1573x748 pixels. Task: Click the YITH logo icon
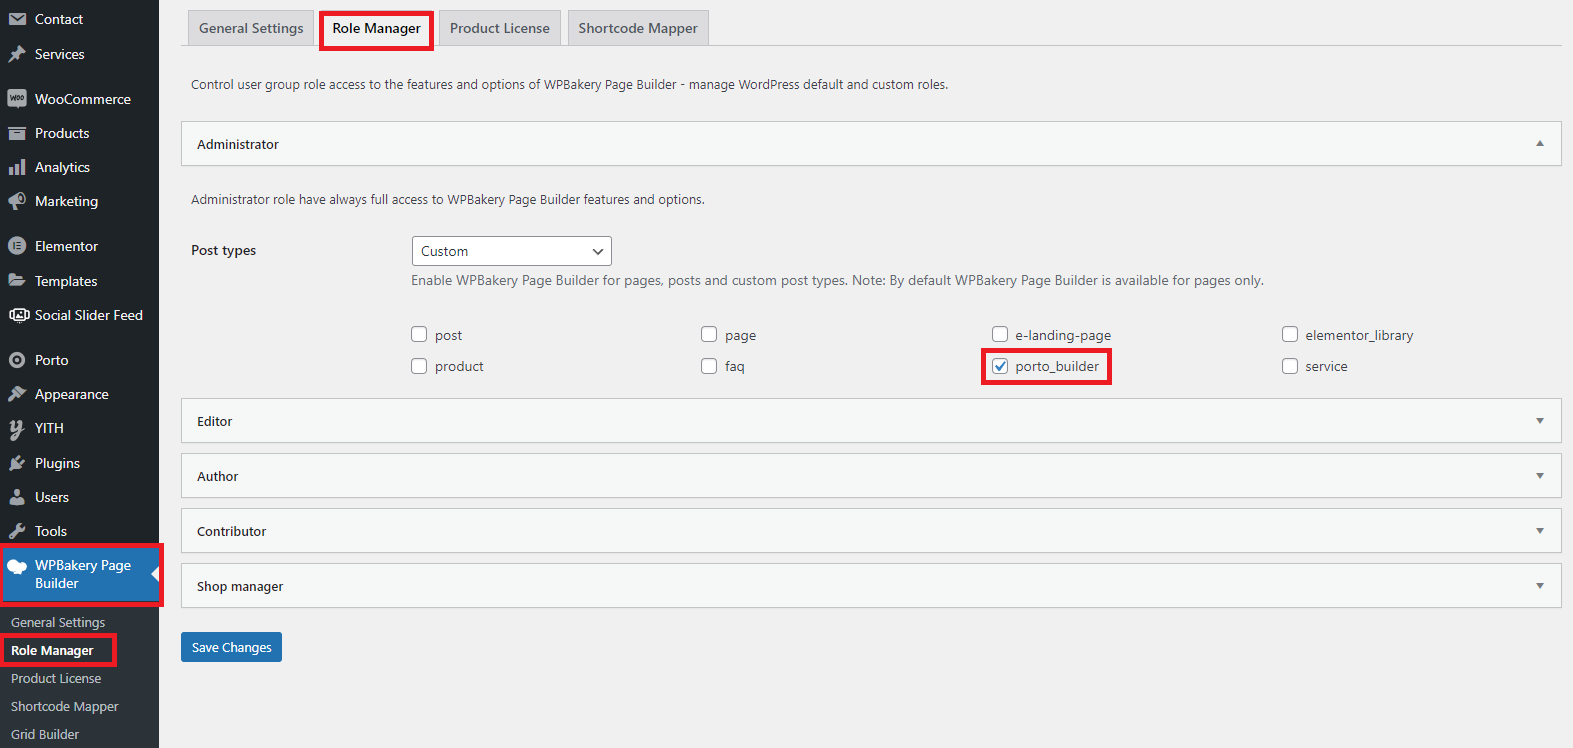(x=17, y=429)
